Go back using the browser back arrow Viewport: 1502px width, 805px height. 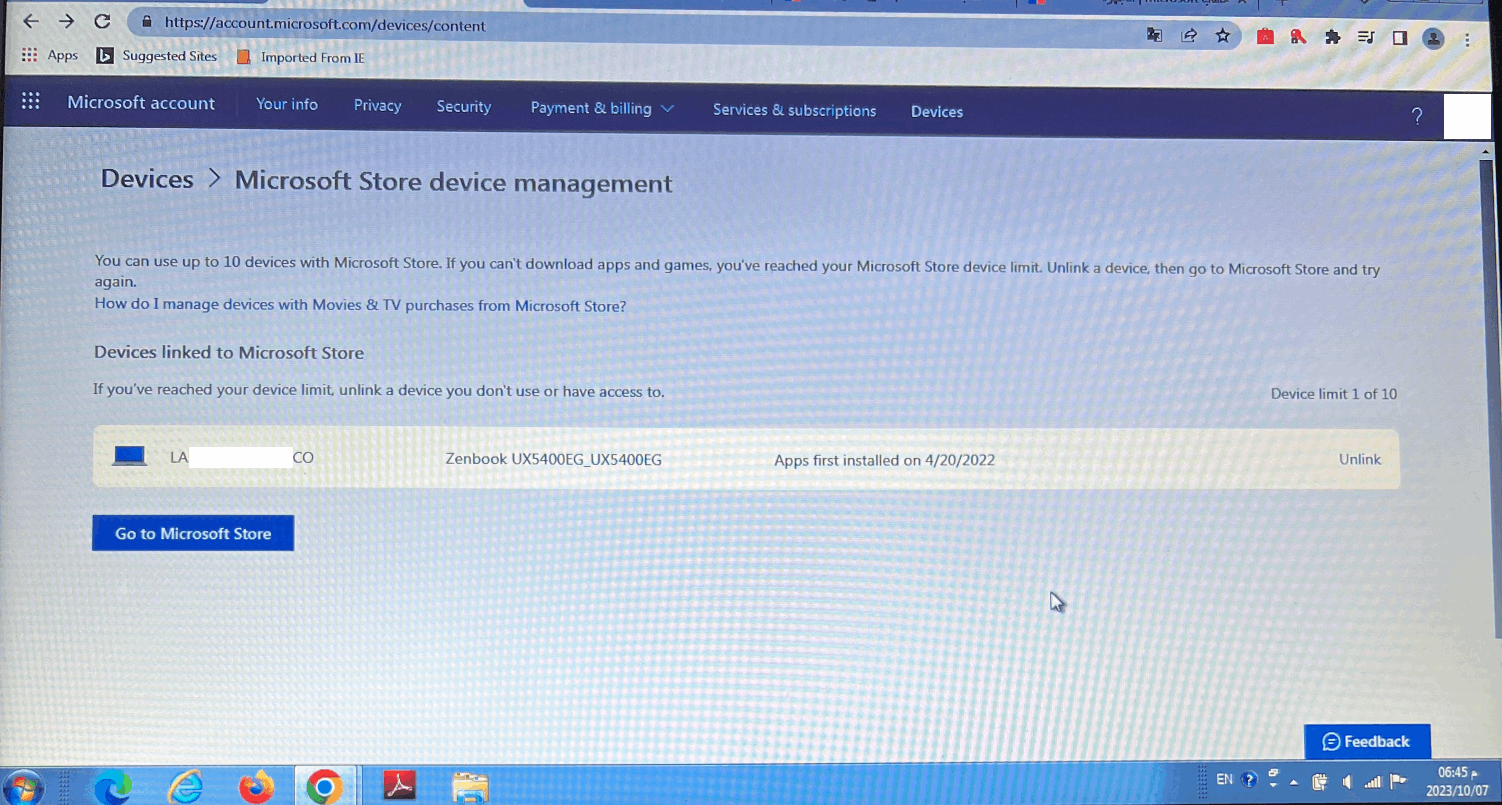31,21
